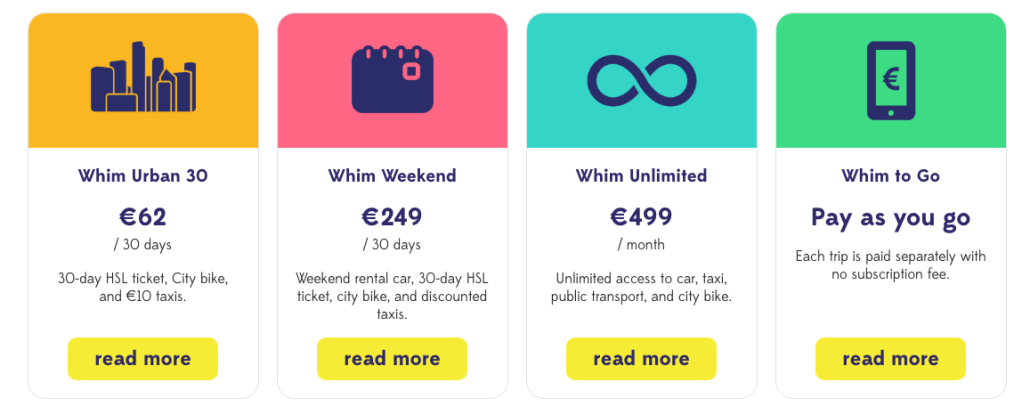Click the €62 price

pos(143,217)
